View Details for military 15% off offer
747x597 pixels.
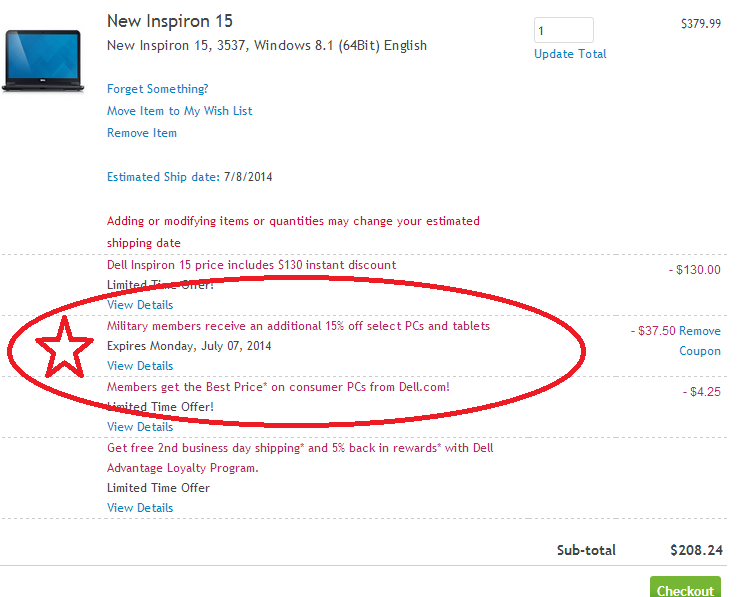[x=140, y=366]
